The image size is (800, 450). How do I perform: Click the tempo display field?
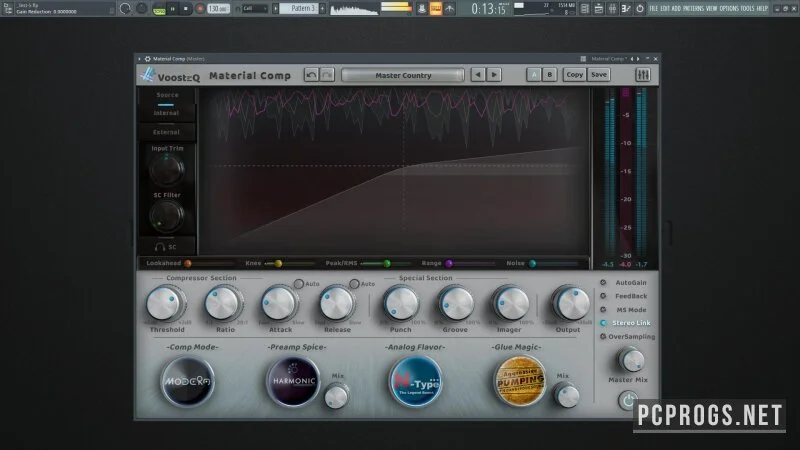coord(218,9)
